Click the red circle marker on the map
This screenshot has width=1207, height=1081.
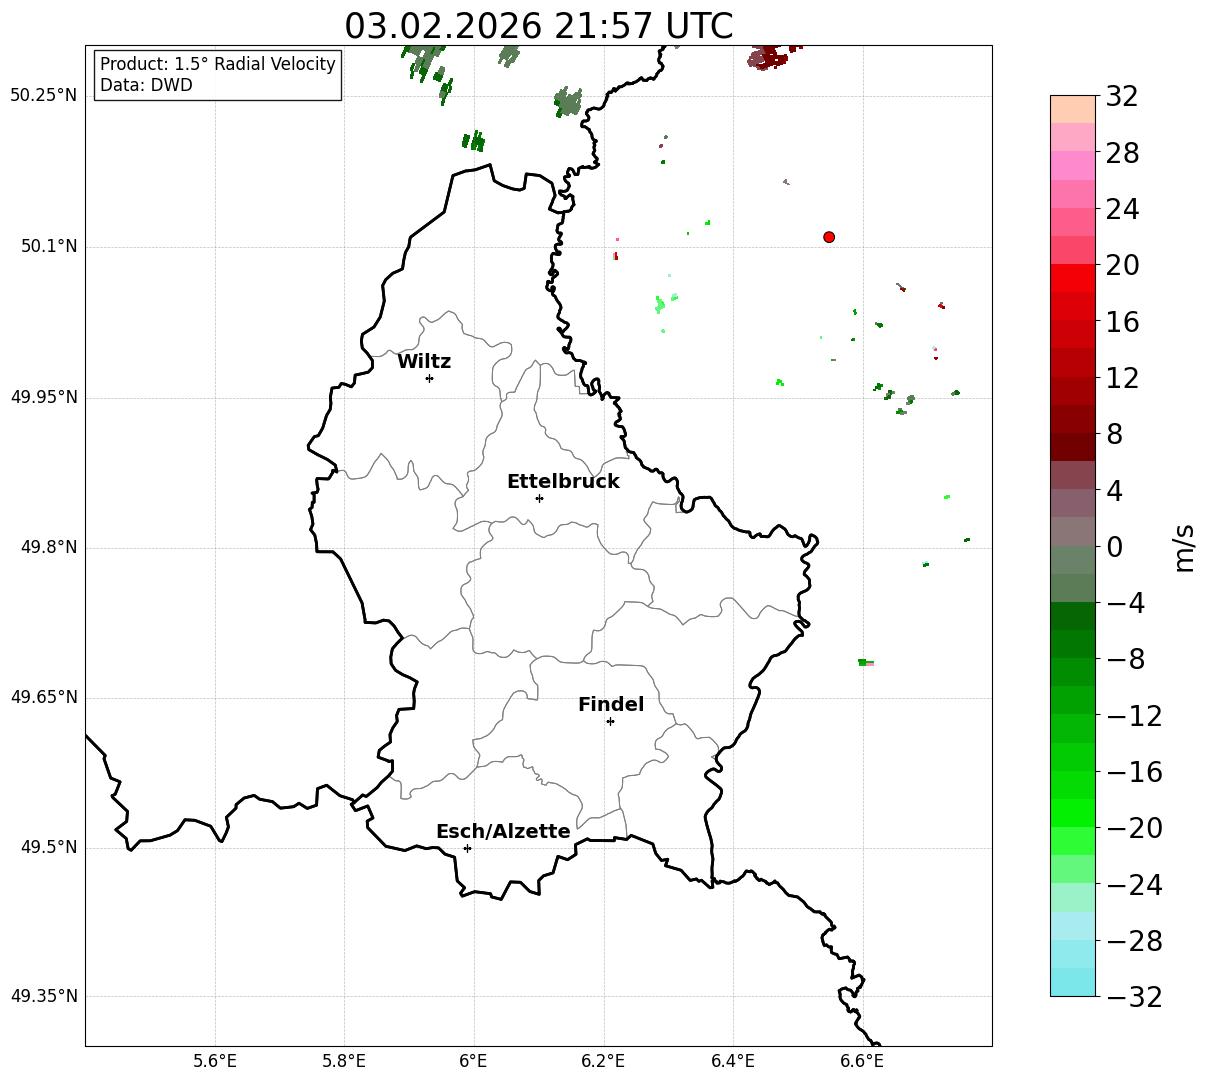(829, 237)
